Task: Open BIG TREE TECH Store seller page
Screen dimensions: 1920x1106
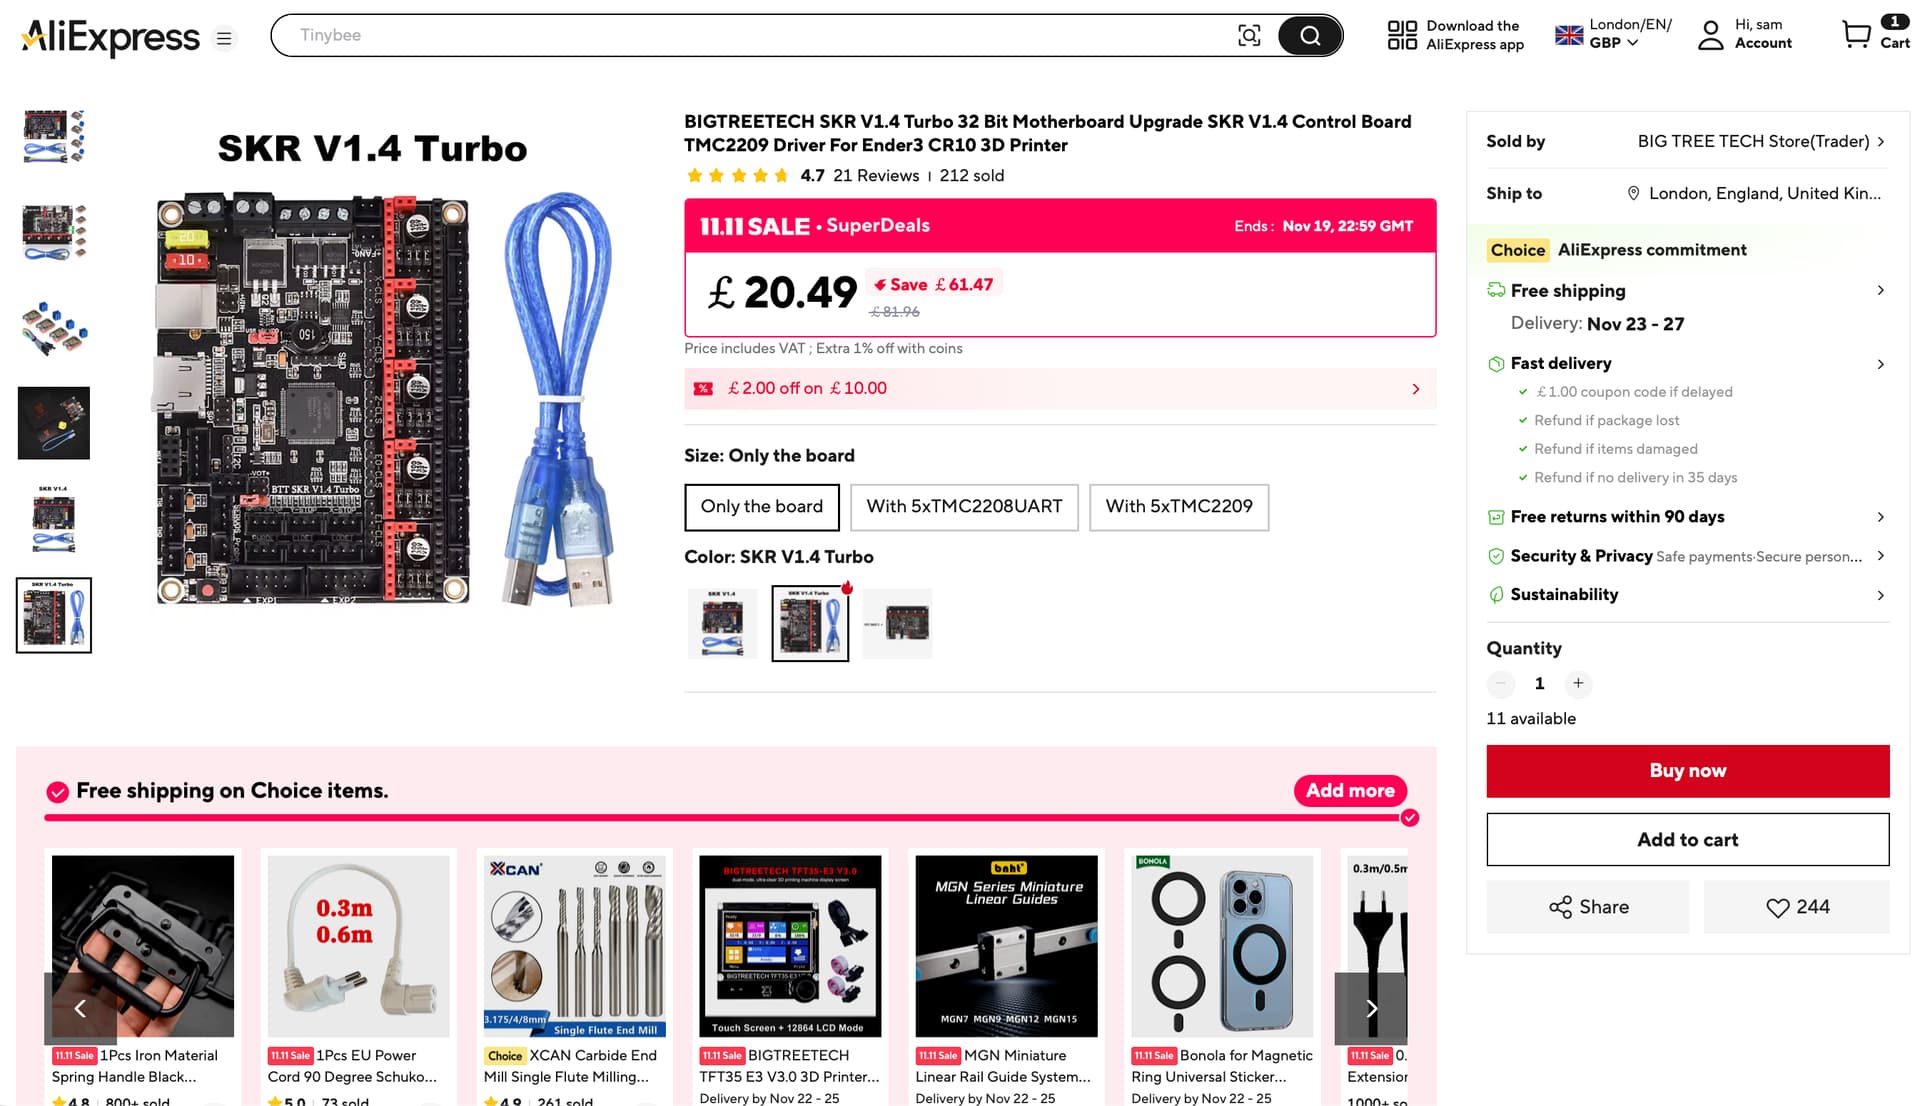Action: coord(1761,141)
